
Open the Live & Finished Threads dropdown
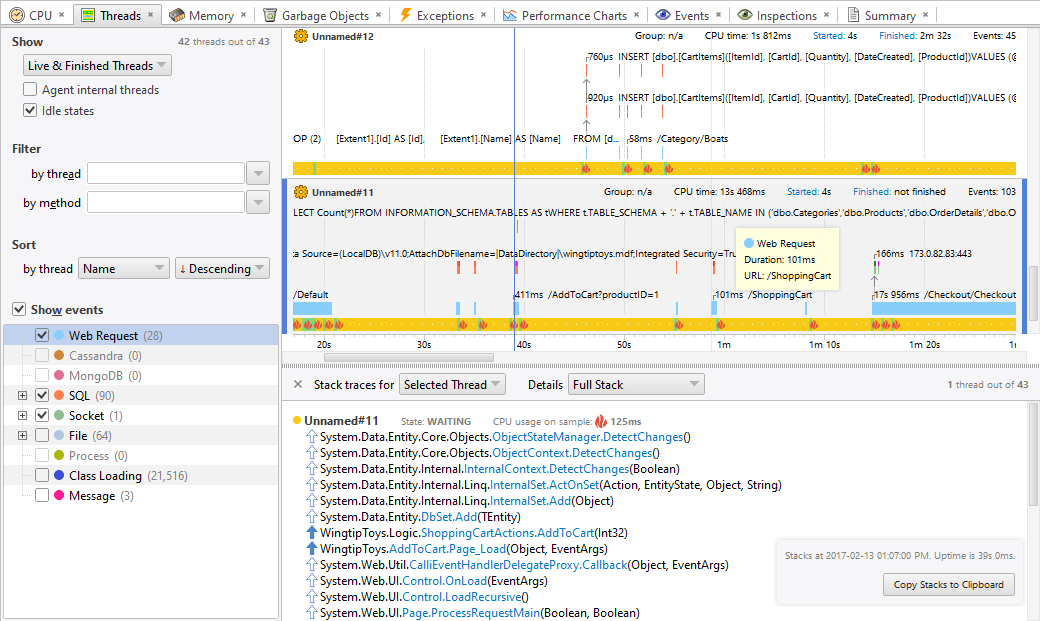[x=97, y=66]
